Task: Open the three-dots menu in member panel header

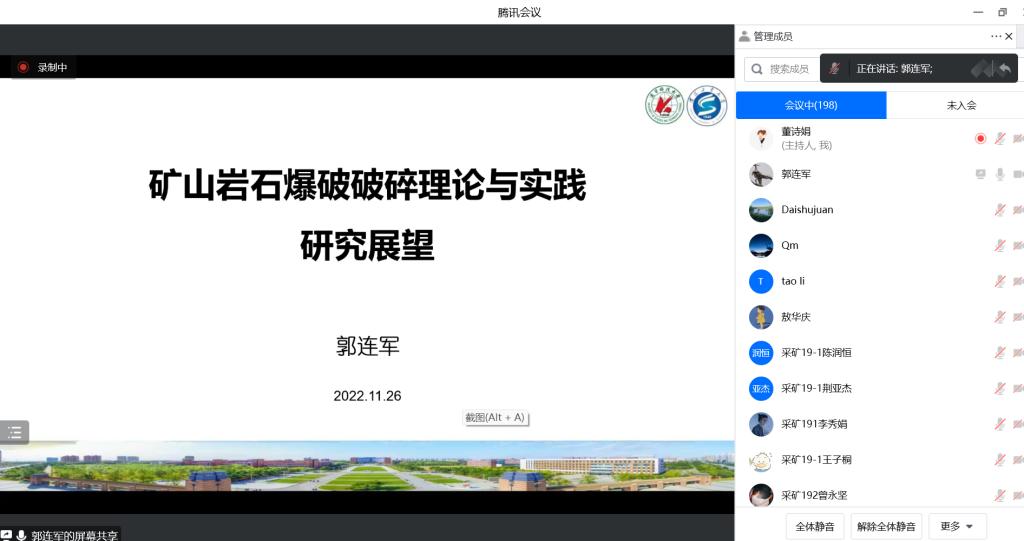Action: (x=996, y=36)
